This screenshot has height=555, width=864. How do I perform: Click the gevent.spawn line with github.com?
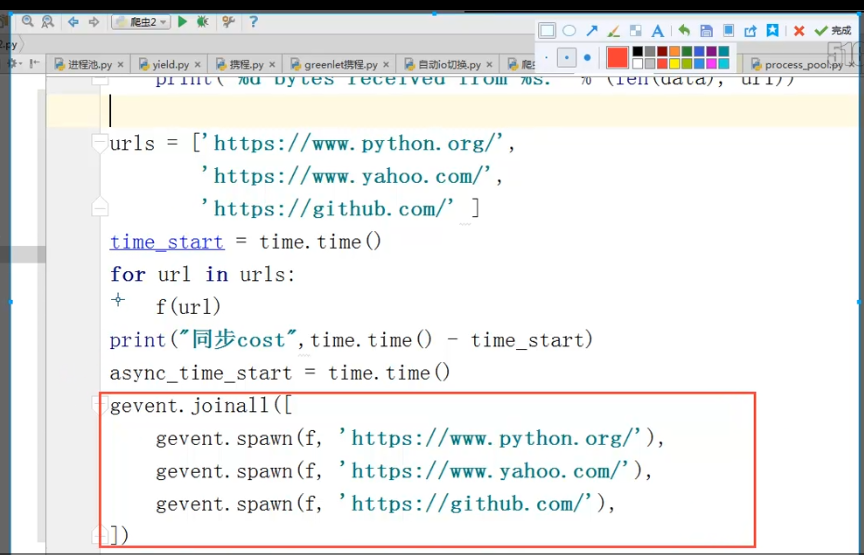coord(385,504)
